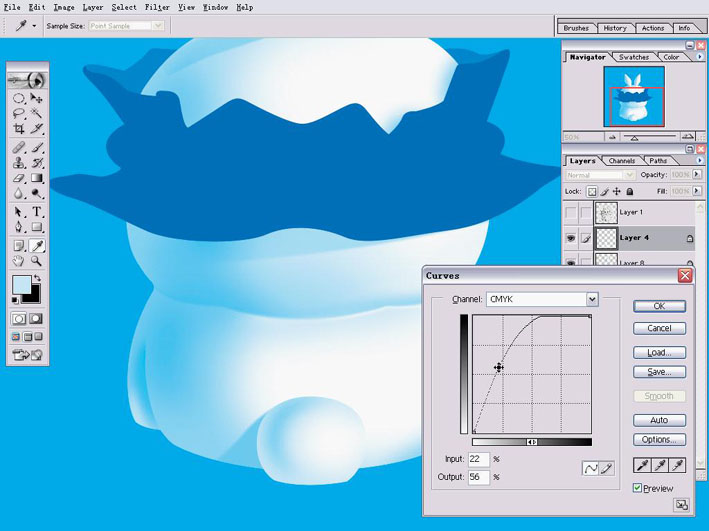Open Navigator panel flyout menu
This screenshot has height=531, width=709.
[700, 57]
